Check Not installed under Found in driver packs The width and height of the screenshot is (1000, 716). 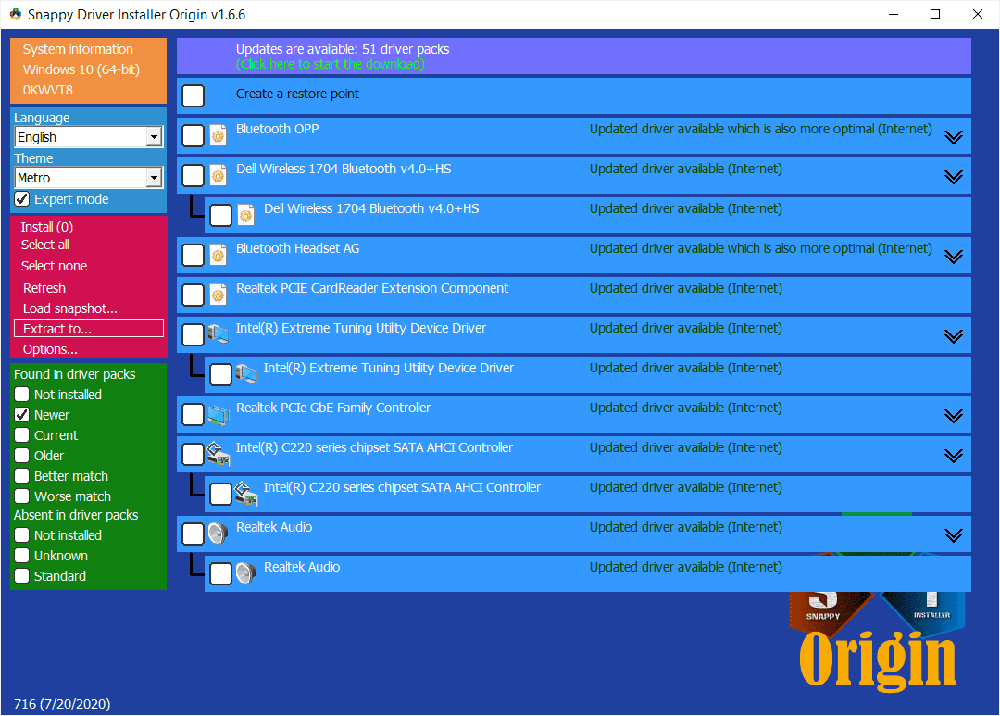22,394
